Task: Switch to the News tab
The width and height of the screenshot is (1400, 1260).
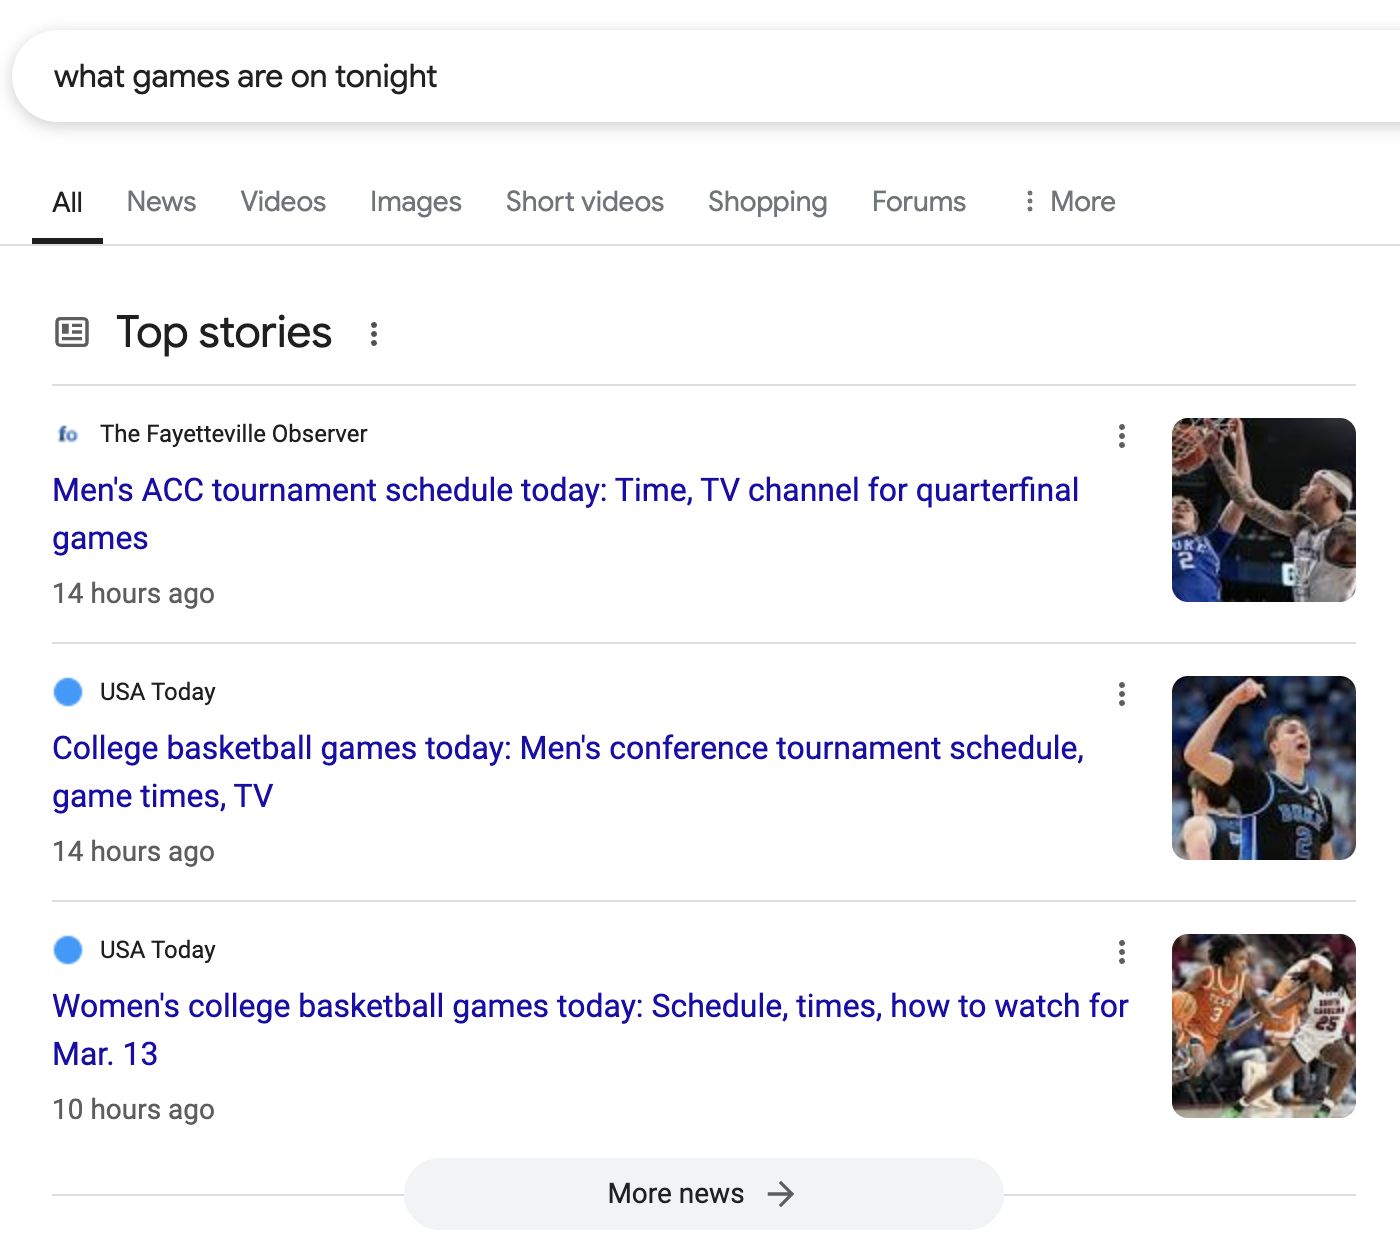Action: click(x=161, y=202)
